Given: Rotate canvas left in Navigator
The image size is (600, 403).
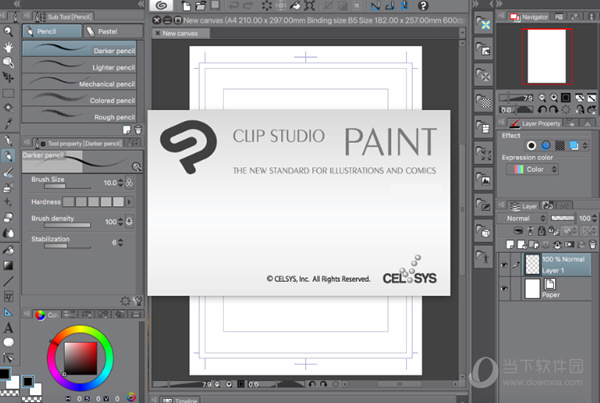Looking at the screenshot, I should tap(541, 110).
